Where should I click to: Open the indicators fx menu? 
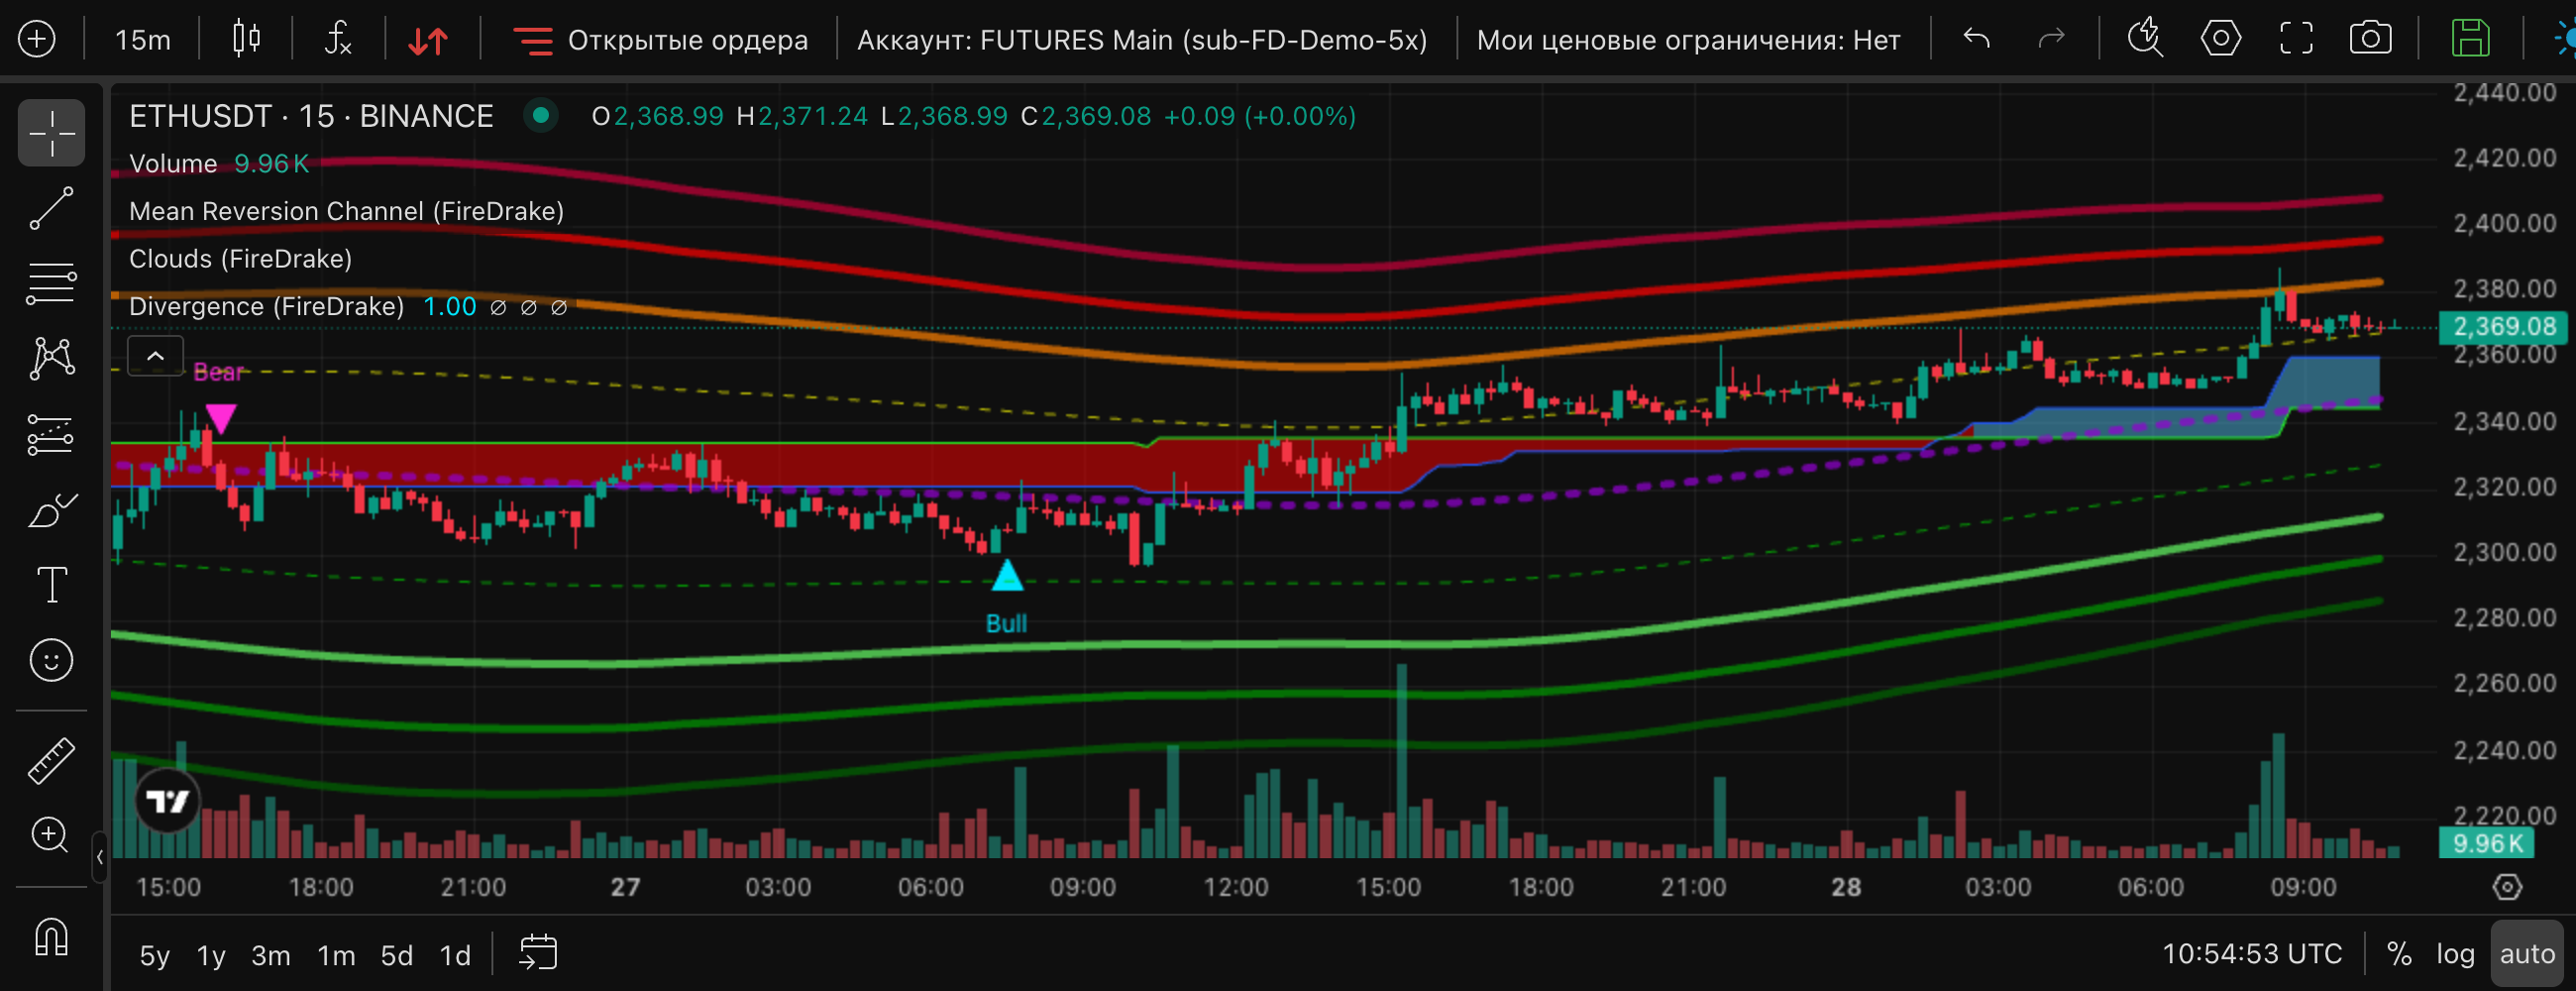coord(338,39)
